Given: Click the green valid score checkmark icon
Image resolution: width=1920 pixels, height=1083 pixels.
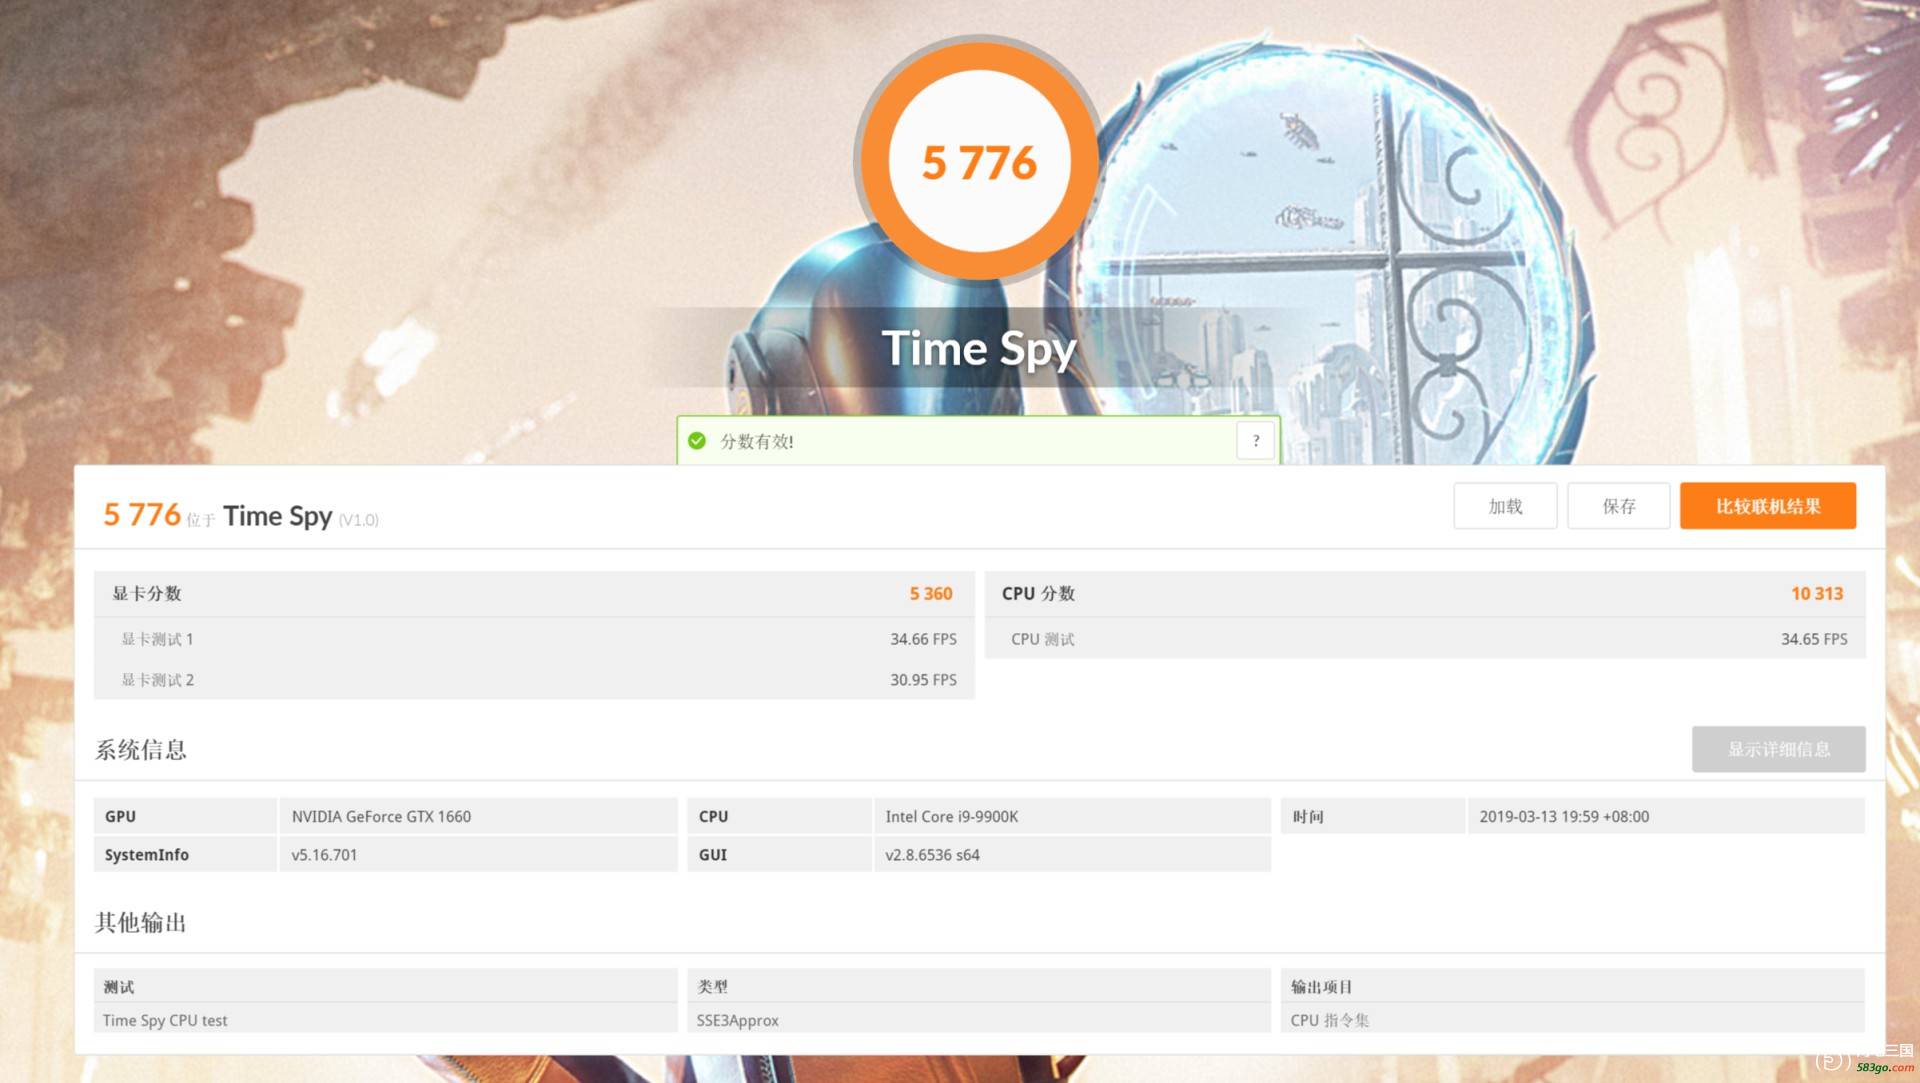Looking at the screenshot, I should pyautogui.click(x=697, y=441).
